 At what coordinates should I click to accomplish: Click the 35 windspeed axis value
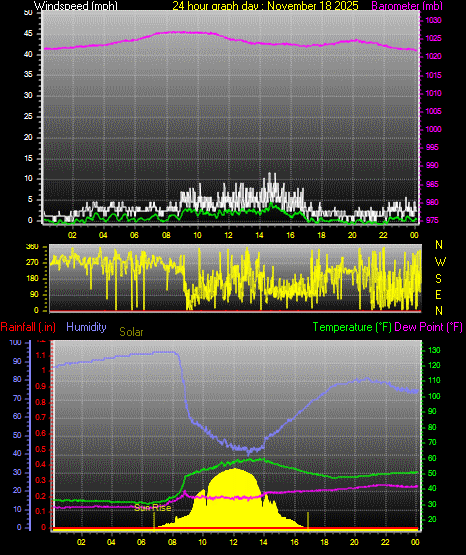pyautogui.click(x=28, y=75)
